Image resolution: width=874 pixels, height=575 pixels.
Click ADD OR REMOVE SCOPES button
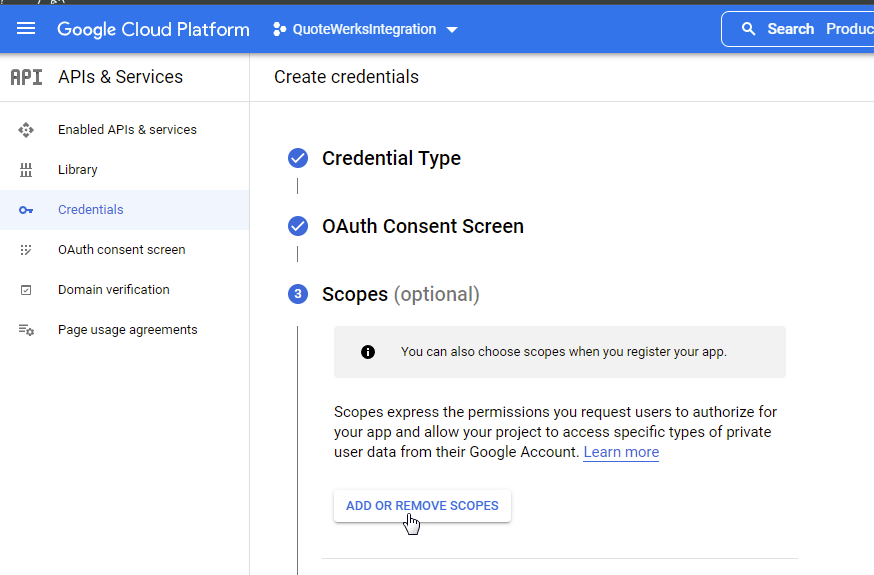click(x=422, y=506)
